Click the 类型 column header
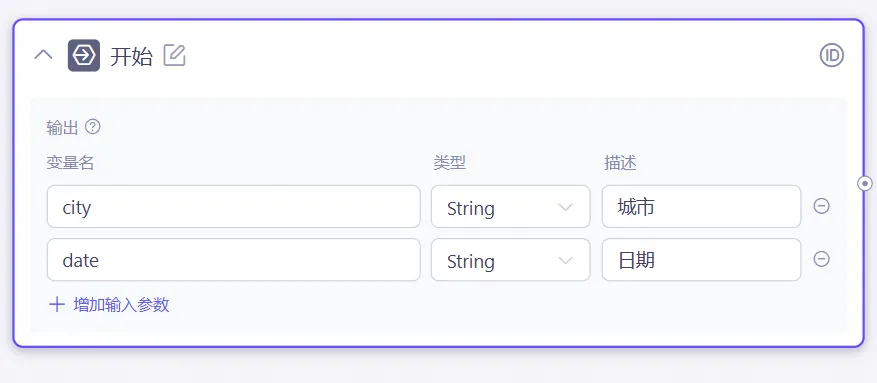 [450, 163]
